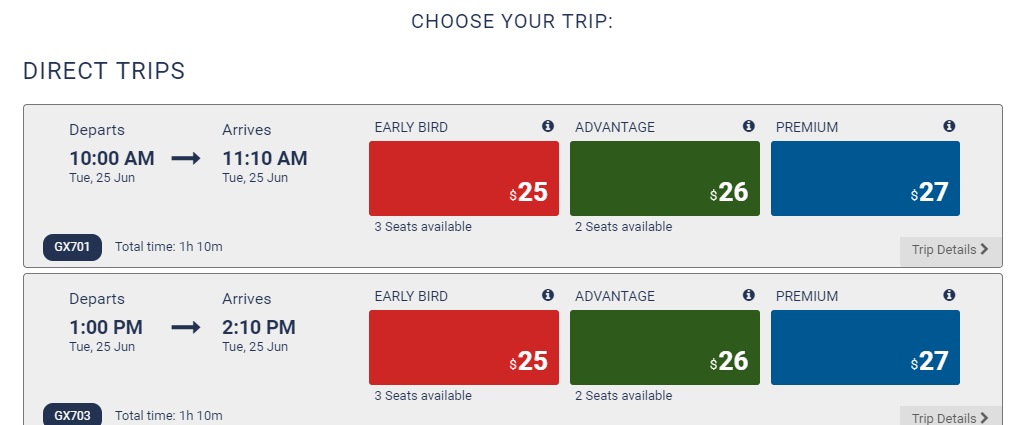Choose the $26 Advantage fare on GX703
1024x425 pixels.
pyautogui.click(x=665, y=347)
